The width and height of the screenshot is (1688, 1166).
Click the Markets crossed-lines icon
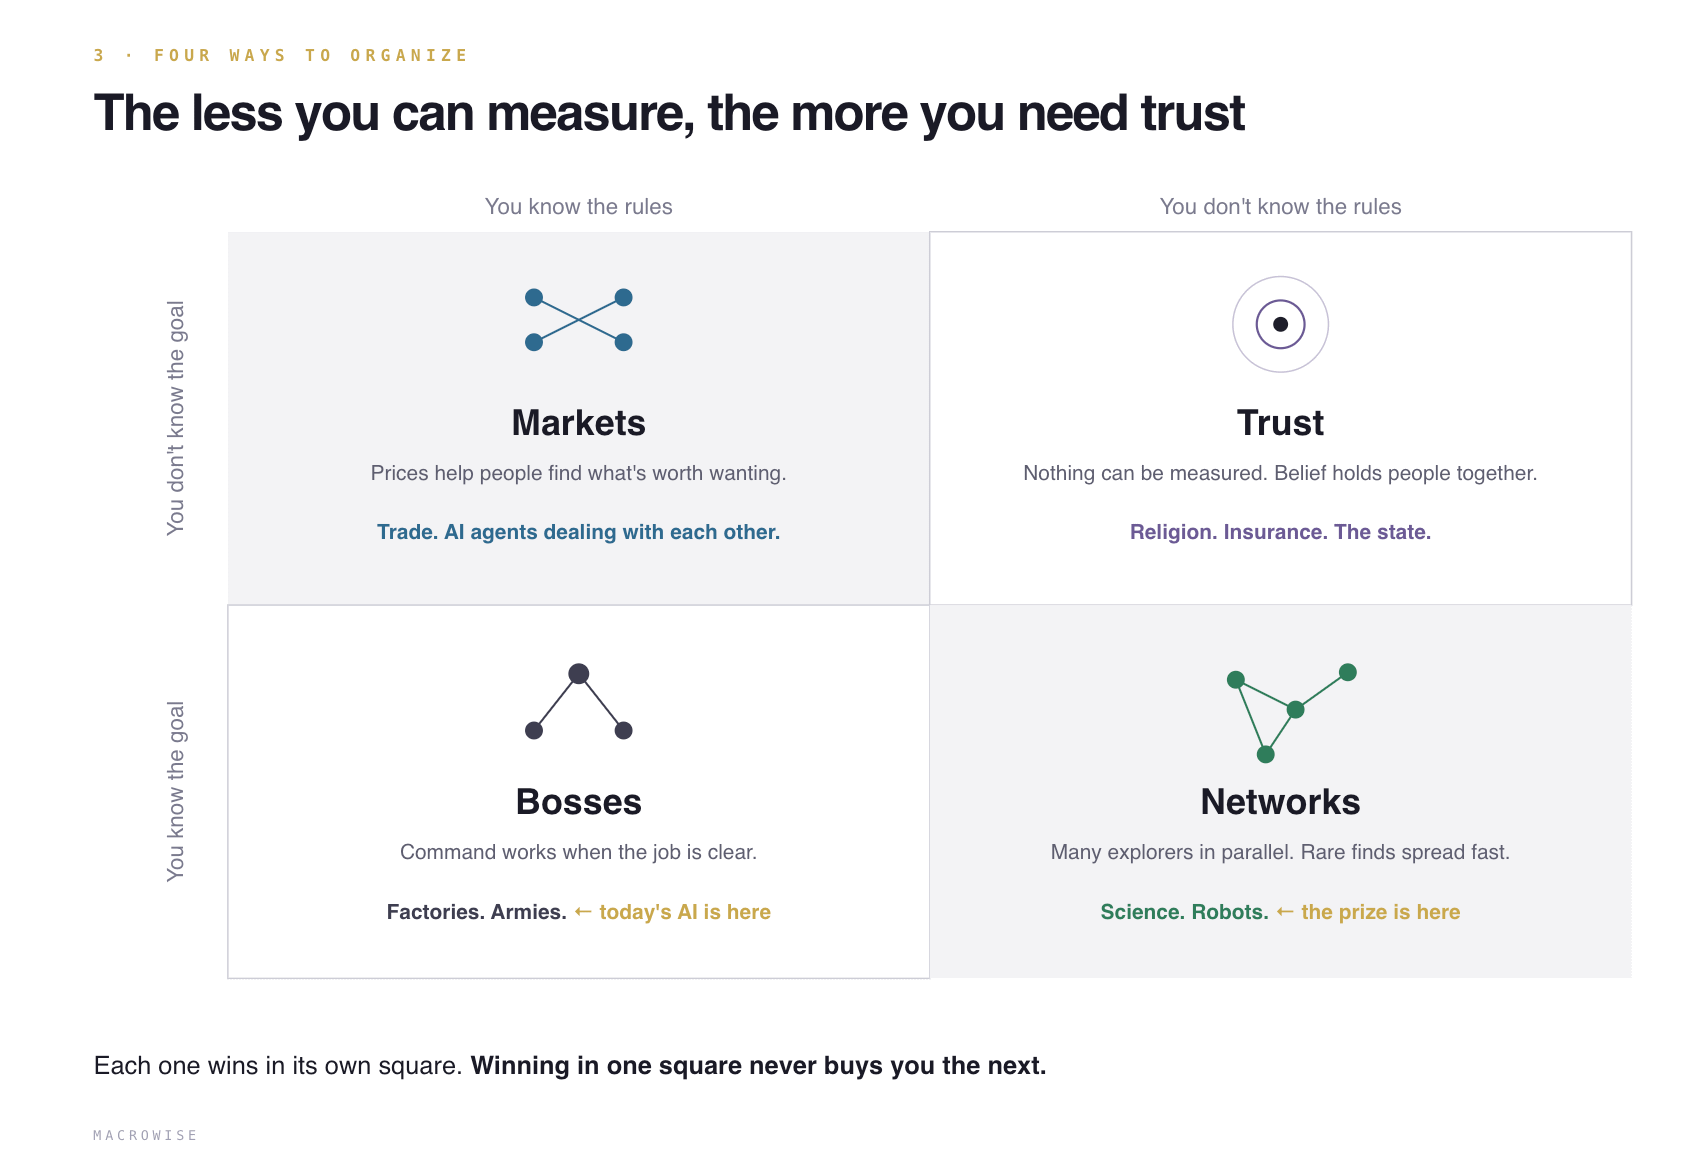point(579,320)
